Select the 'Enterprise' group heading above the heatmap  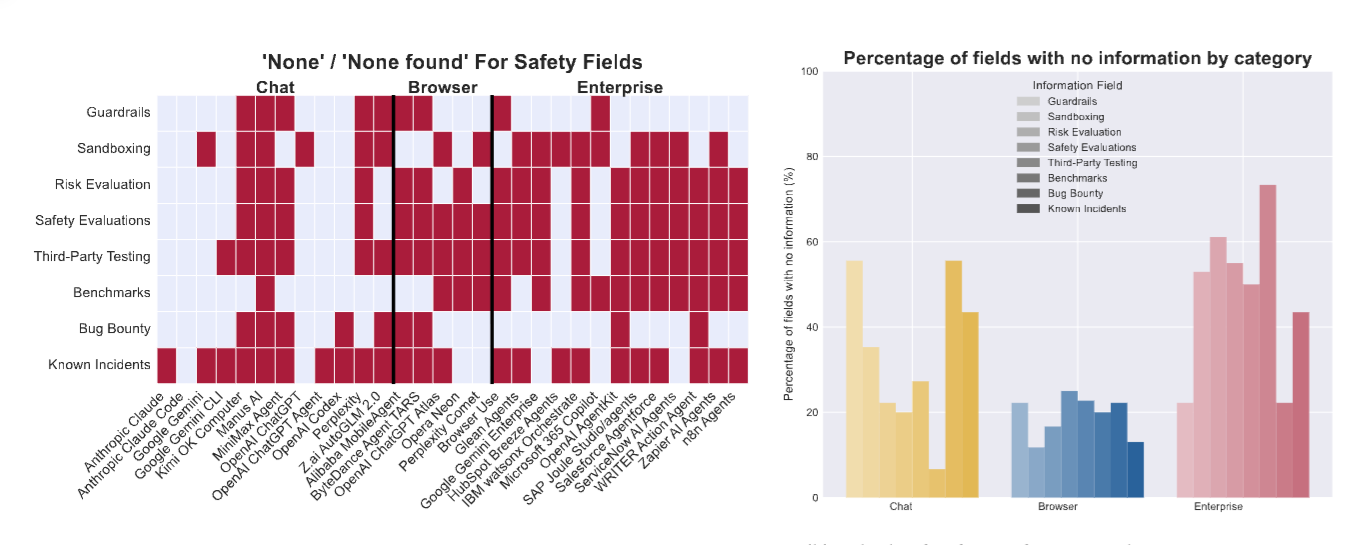[620, 87]
